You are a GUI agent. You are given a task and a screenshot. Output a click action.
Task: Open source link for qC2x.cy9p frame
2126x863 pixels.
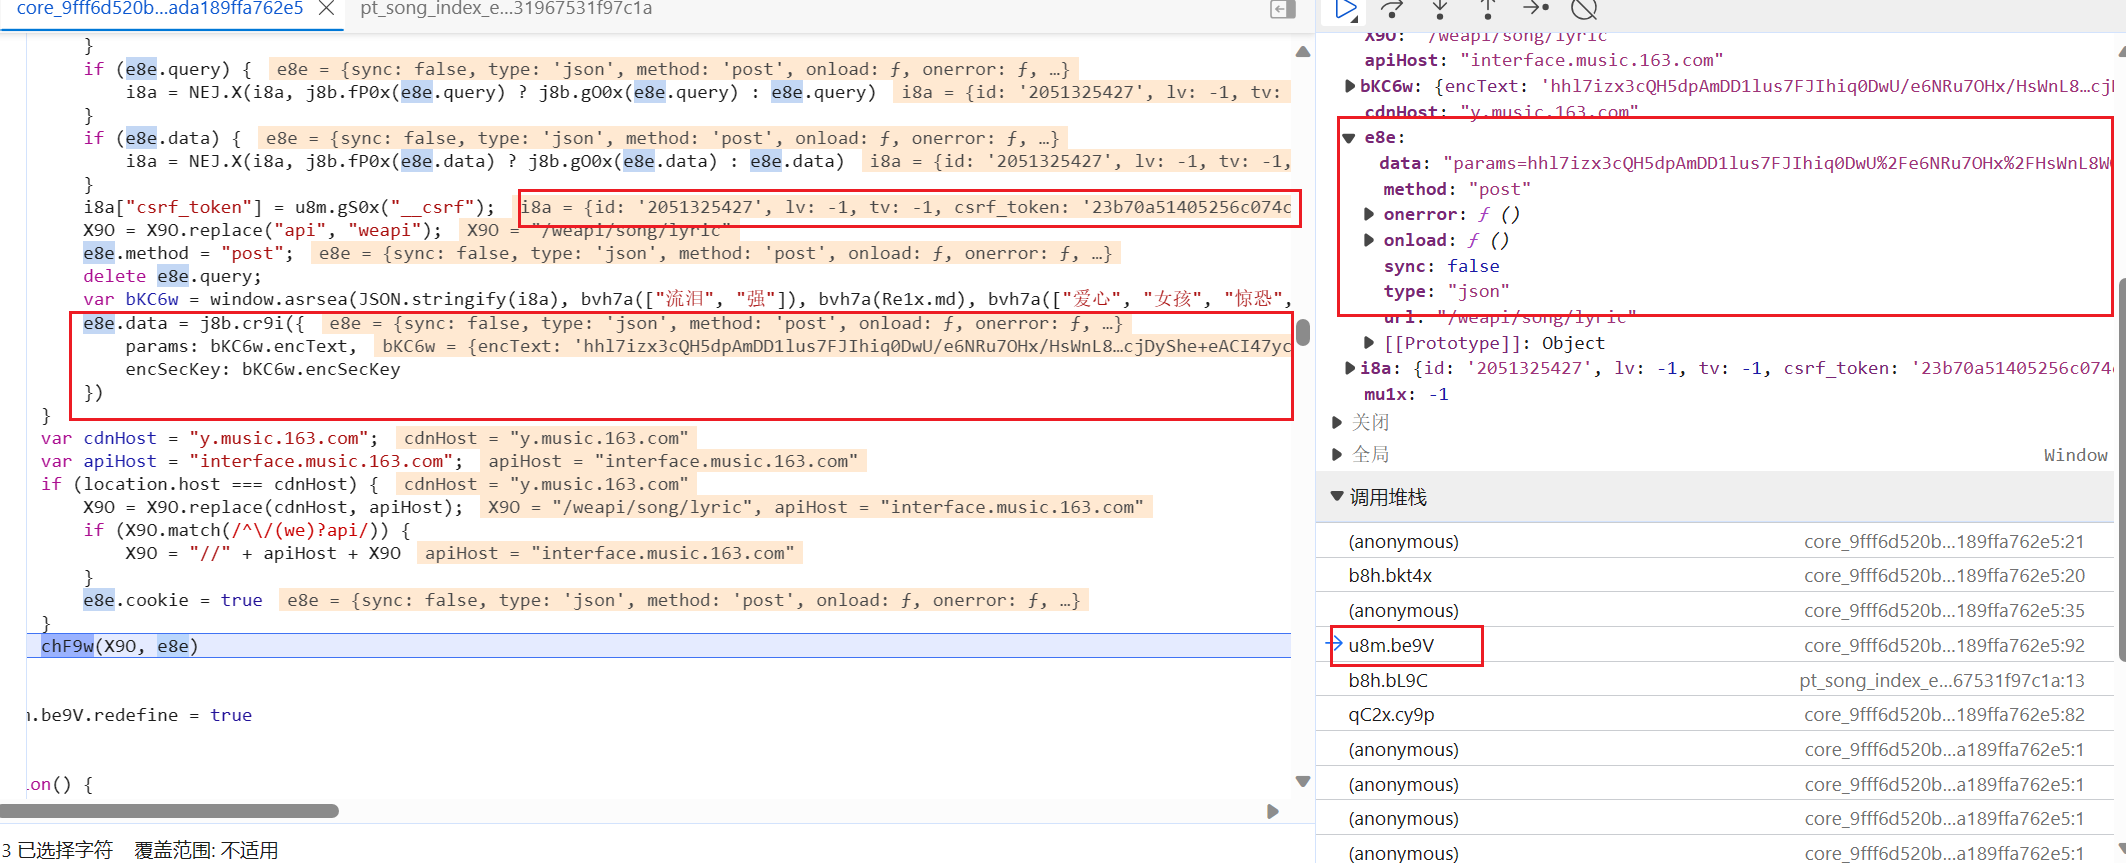click(1944, 715)
